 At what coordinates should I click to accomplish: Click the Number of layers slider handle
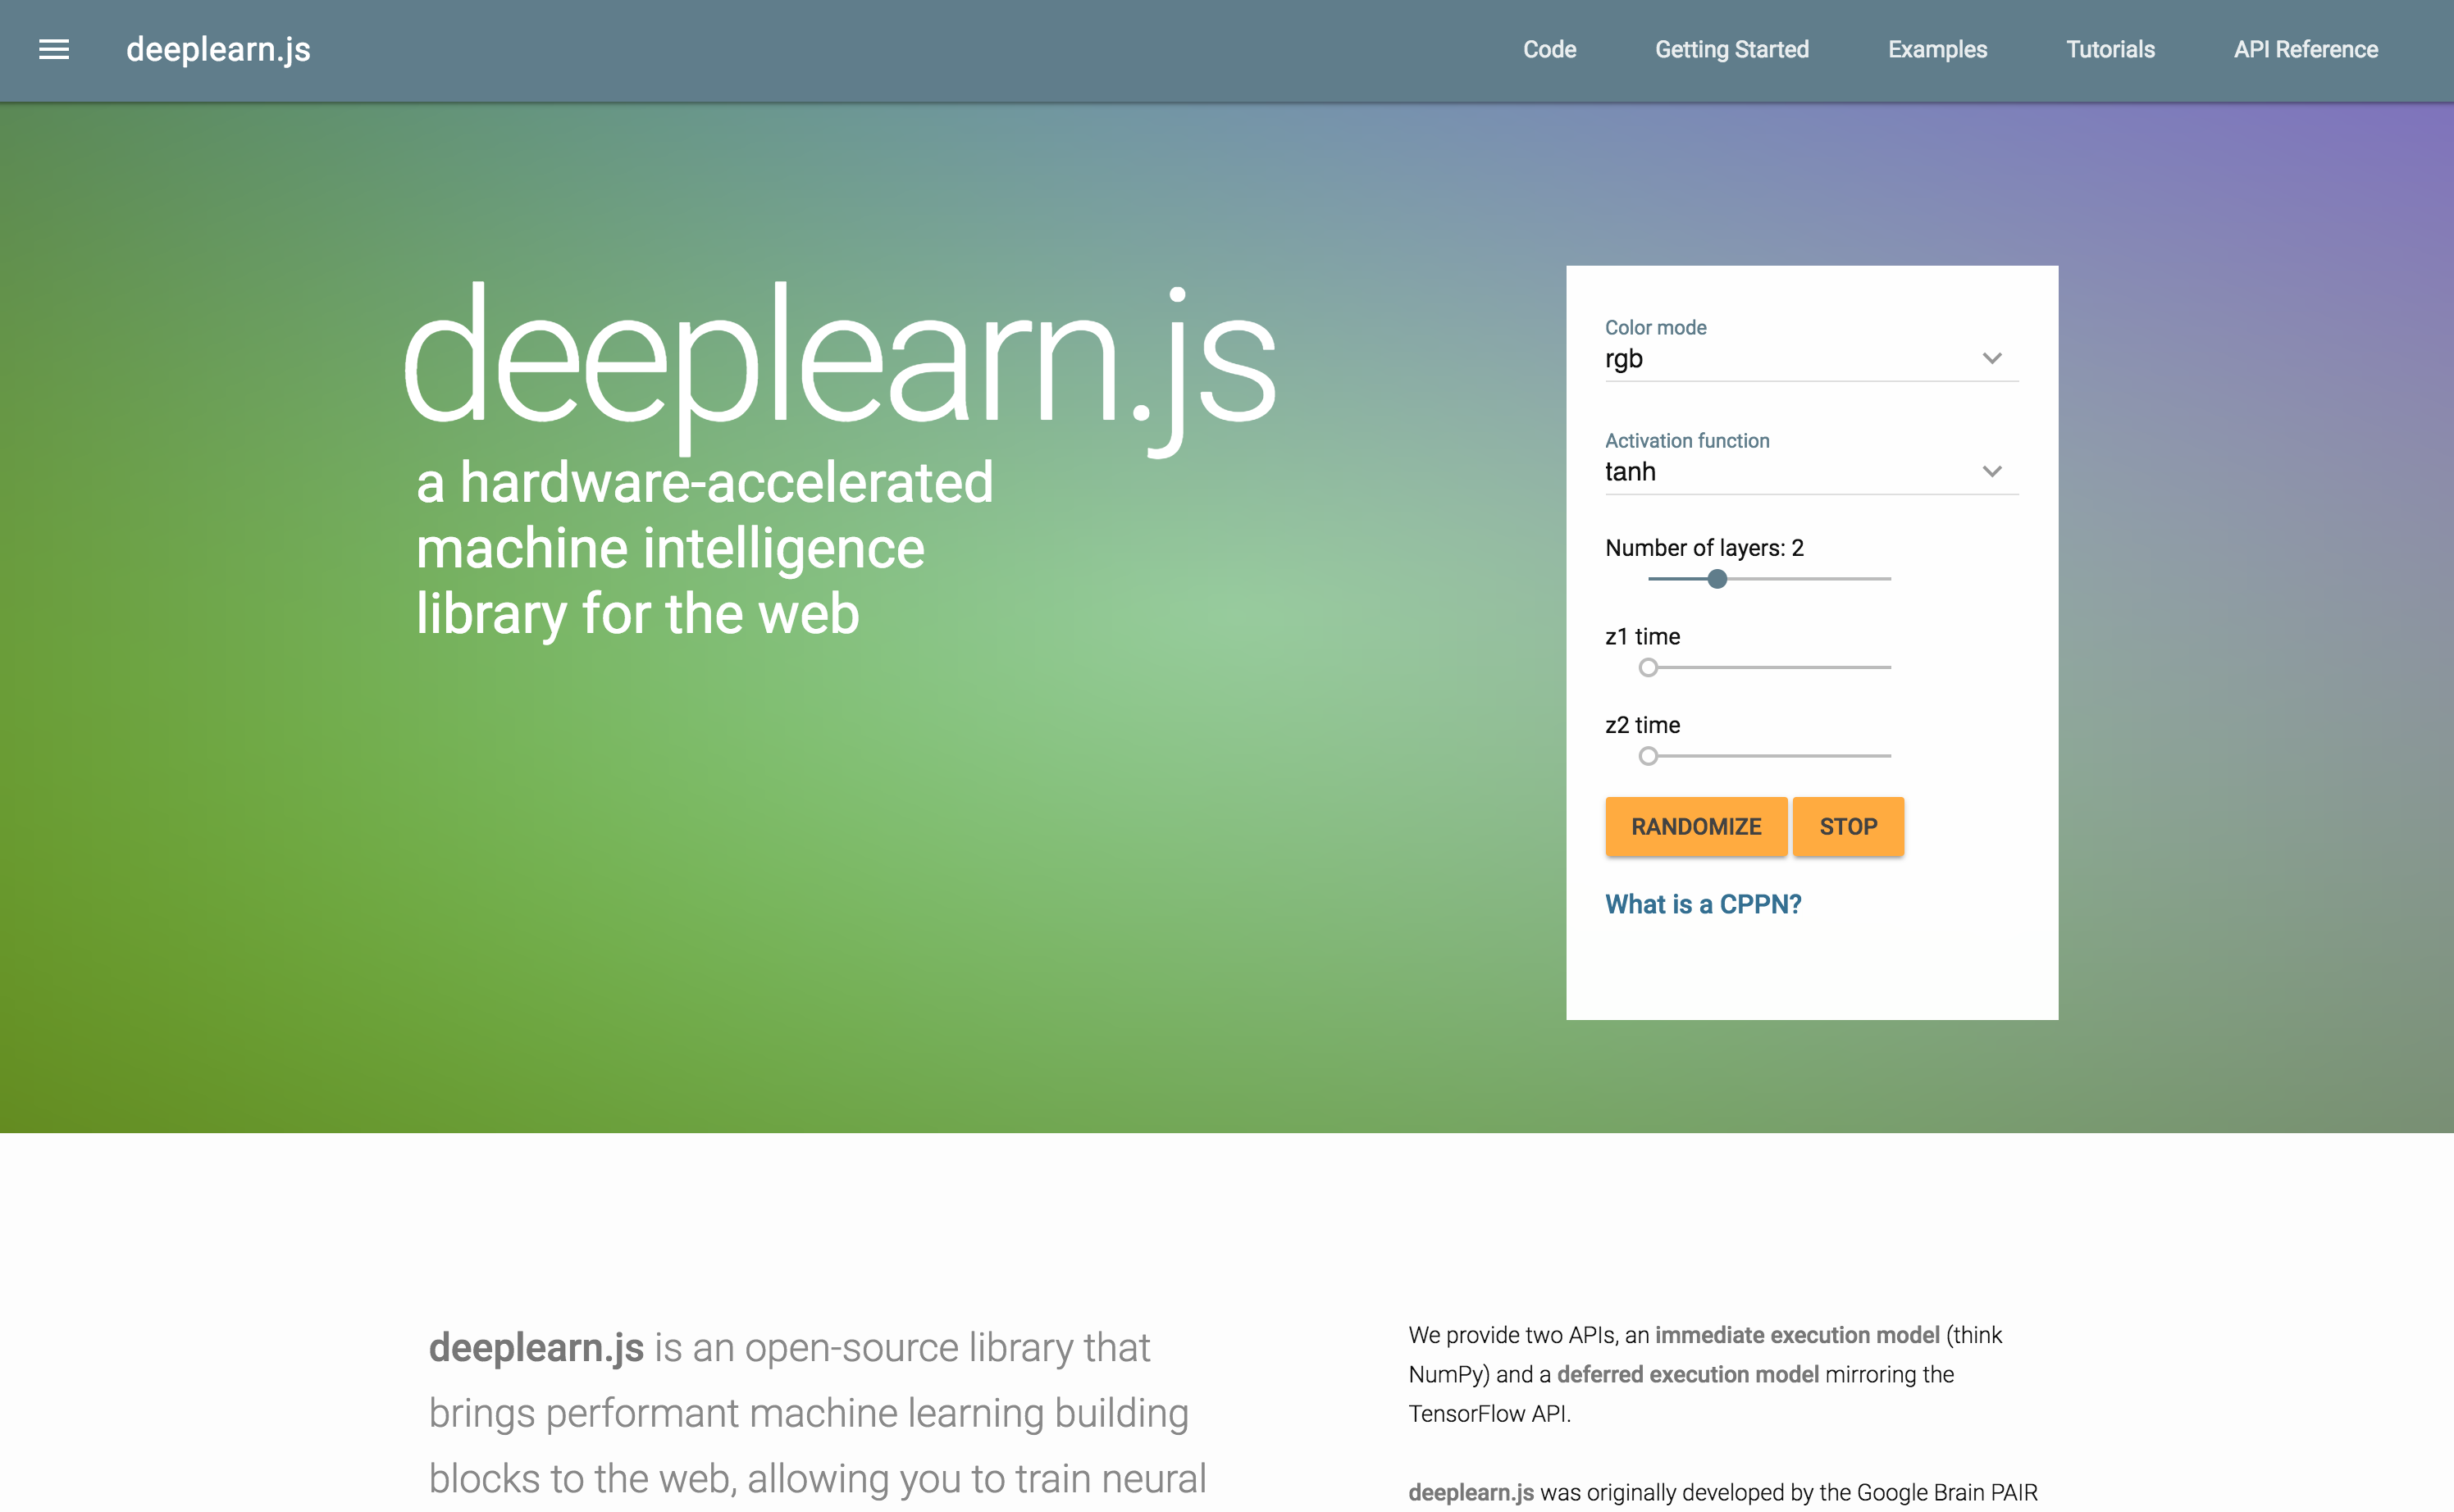point(1717,579)
